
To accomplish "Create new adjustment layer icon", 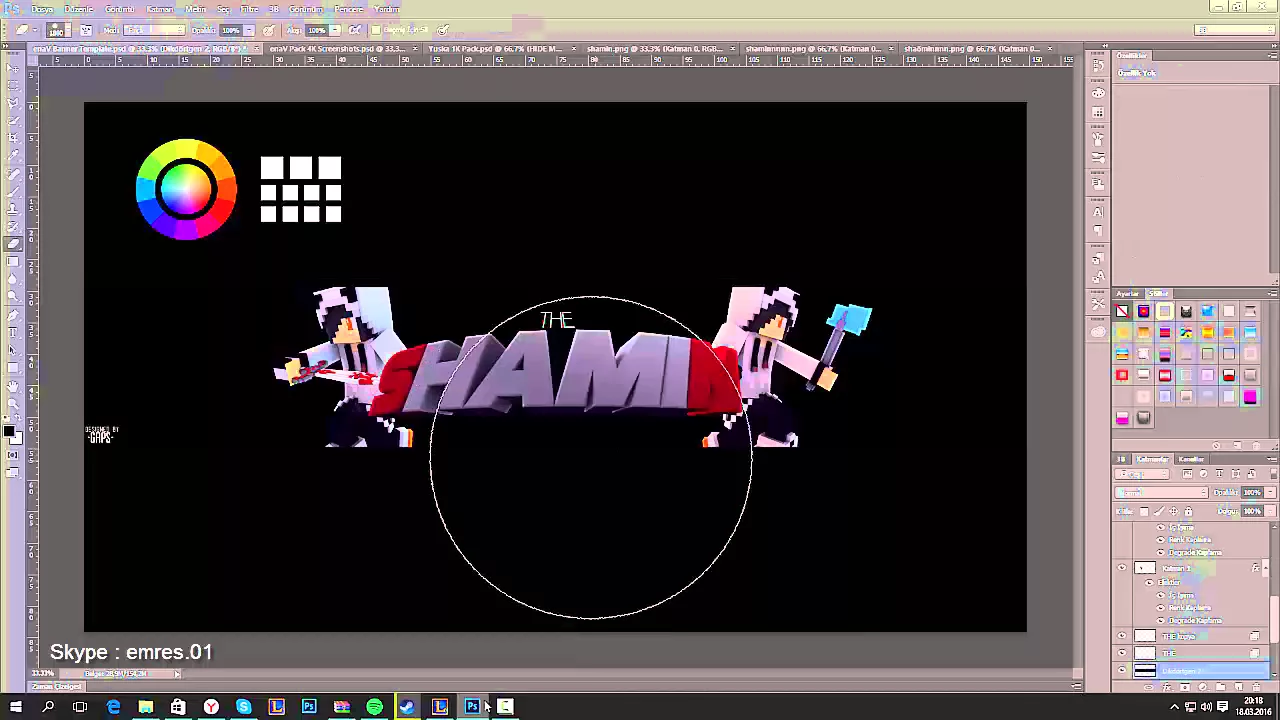I will pos(1202,687).
